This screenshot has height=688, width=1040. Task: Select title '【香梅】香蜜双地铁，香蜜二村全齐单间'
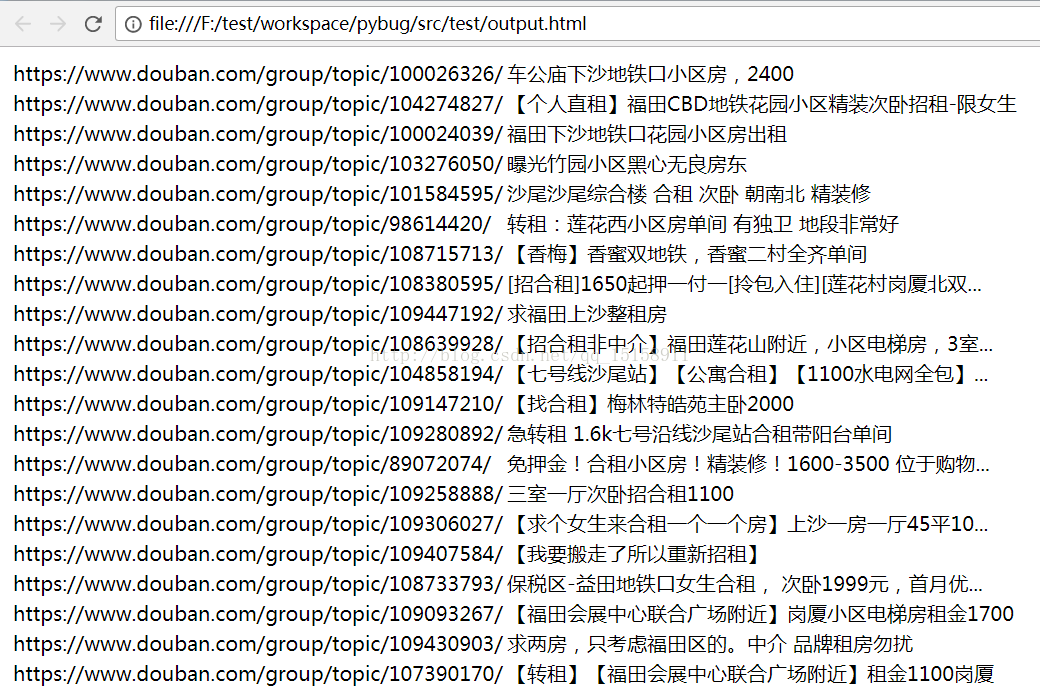click(688, 253)
